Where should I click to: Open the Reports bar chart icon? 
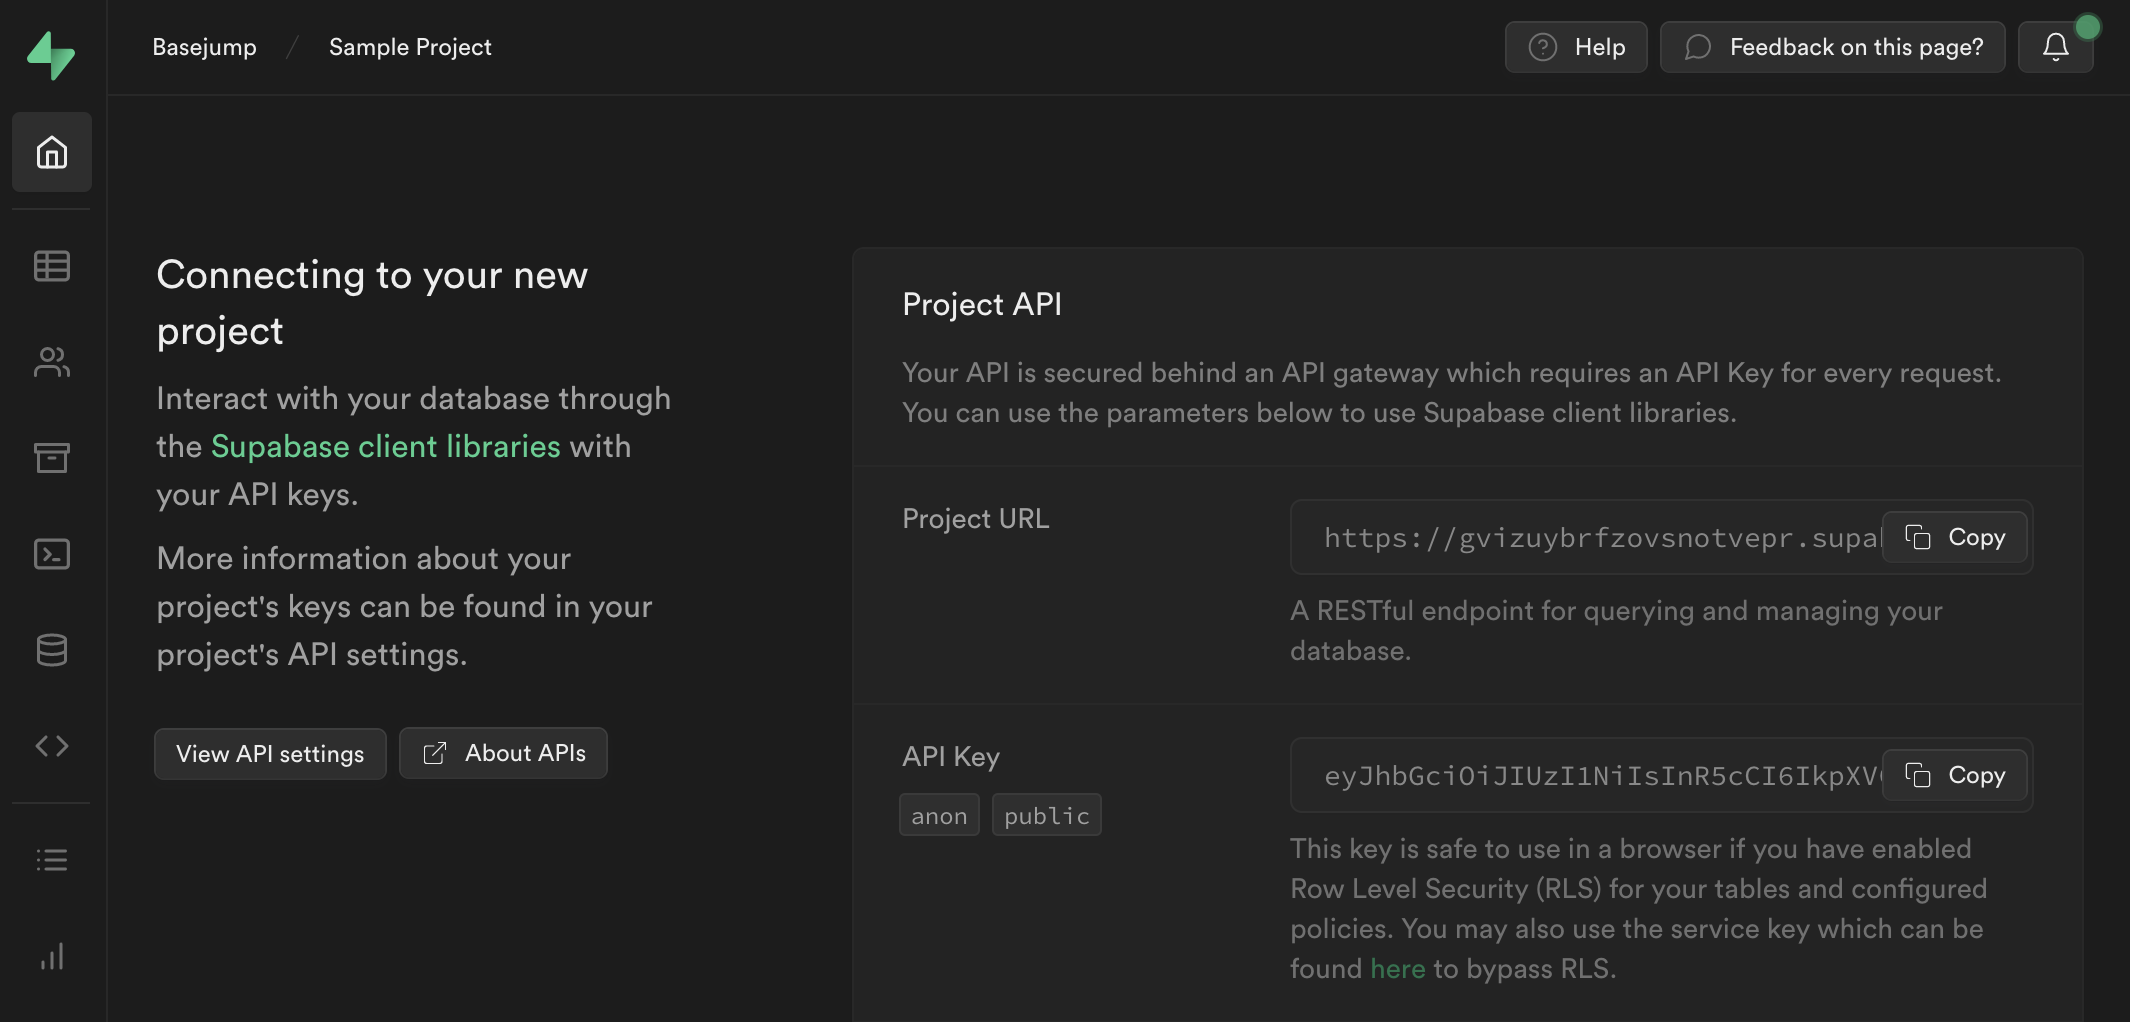point(52,956)
